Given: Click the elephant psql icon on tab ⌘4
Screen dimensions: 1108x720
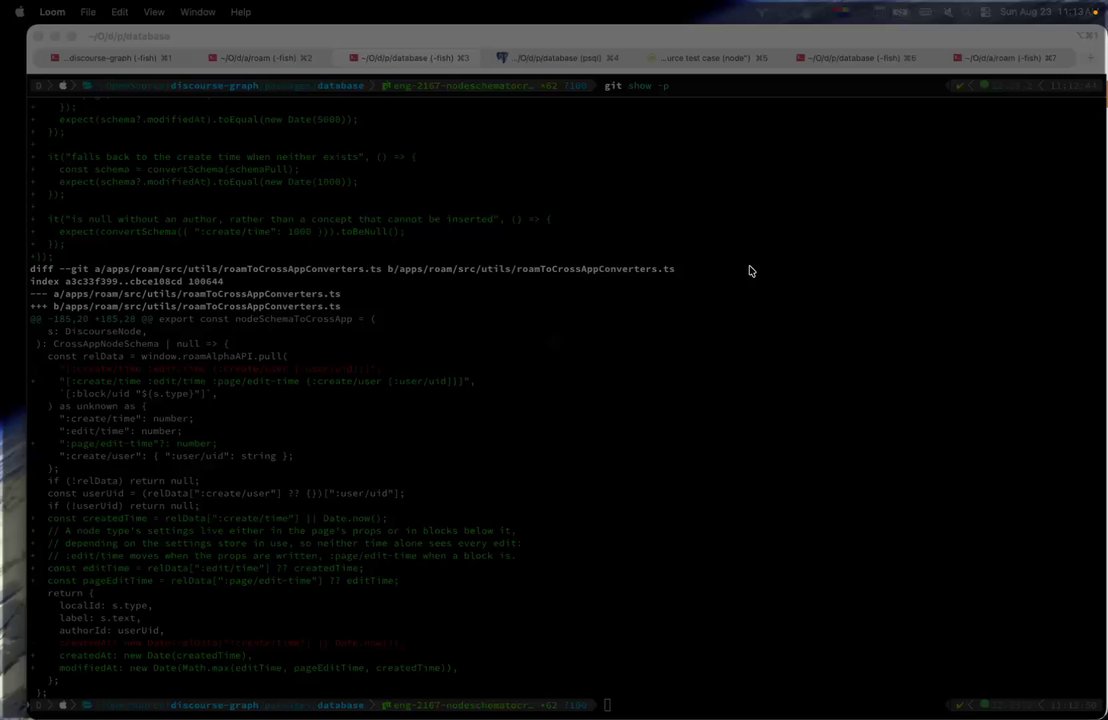Looking at the screenshot, I should click(502, 58).
